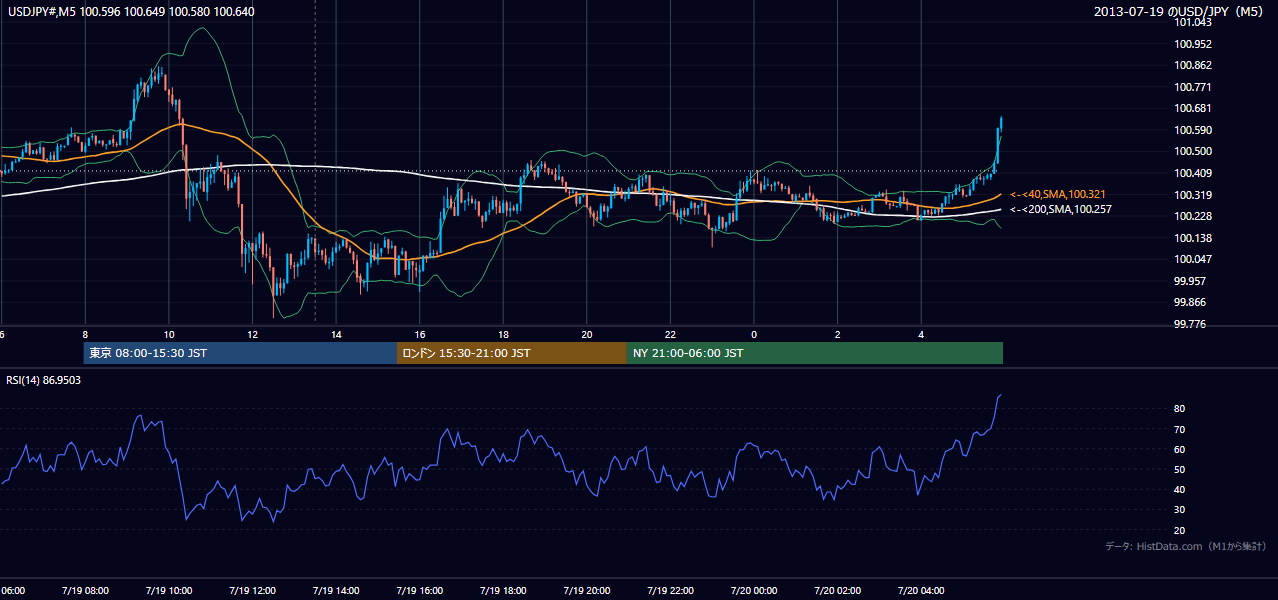Click RSI axis level 60
The image size is (1278, 600).
[x=1180, y=449]
